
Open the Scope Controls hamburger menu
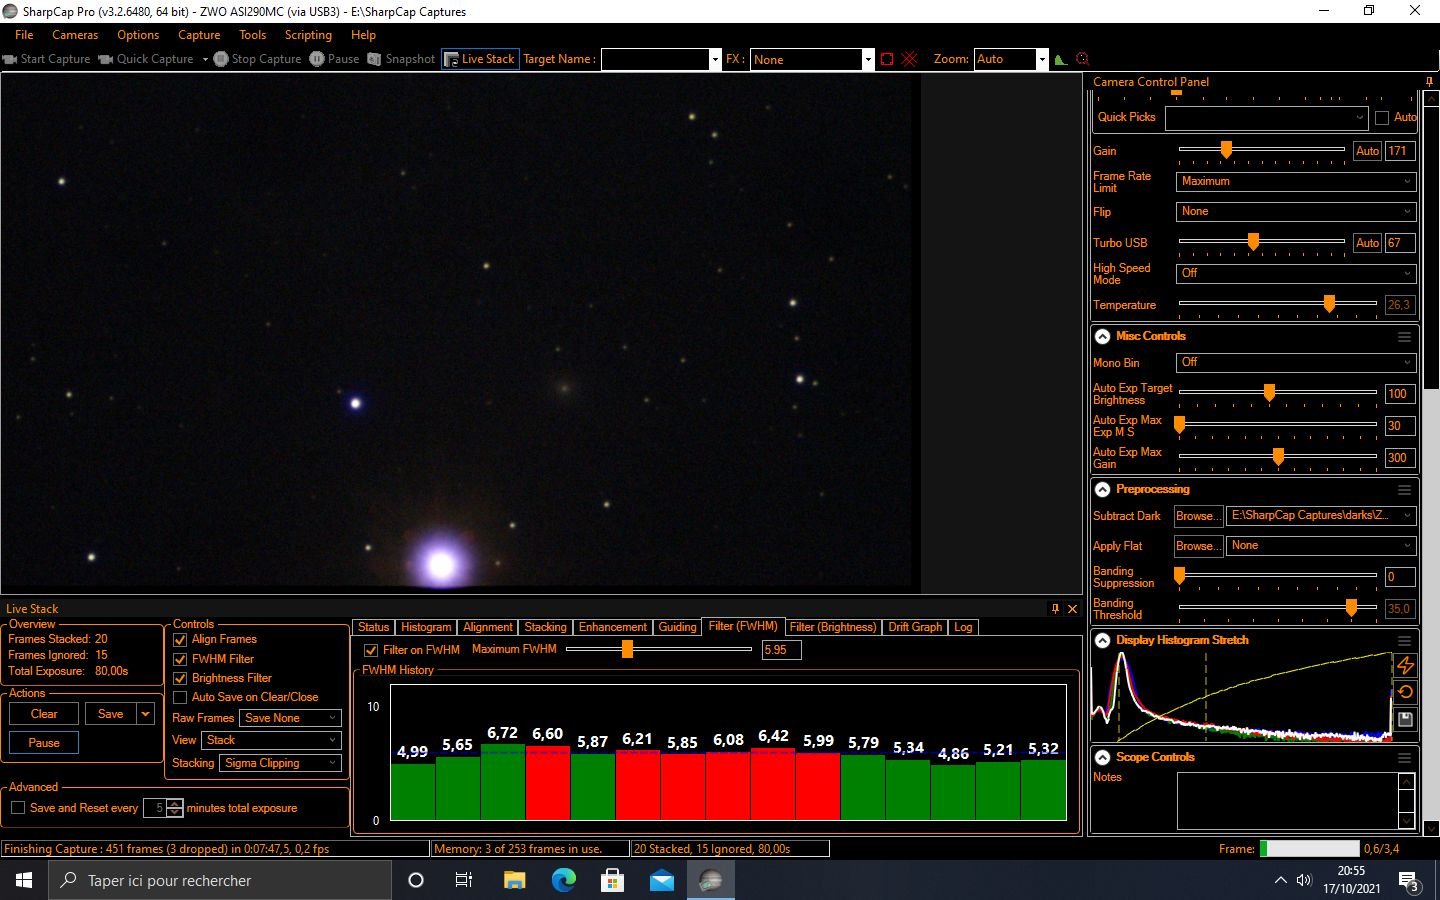pos(1404,758)
